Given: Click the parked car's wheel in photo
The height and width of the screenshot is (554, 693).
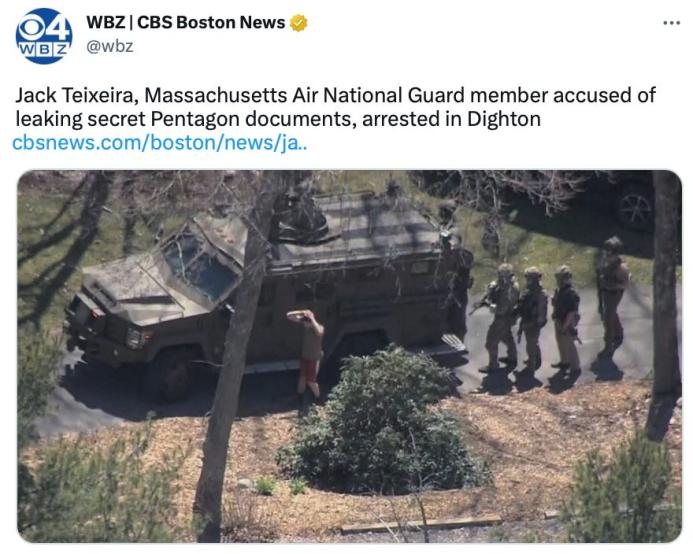Looking at the screenshot, I should (x=635, y=210).
